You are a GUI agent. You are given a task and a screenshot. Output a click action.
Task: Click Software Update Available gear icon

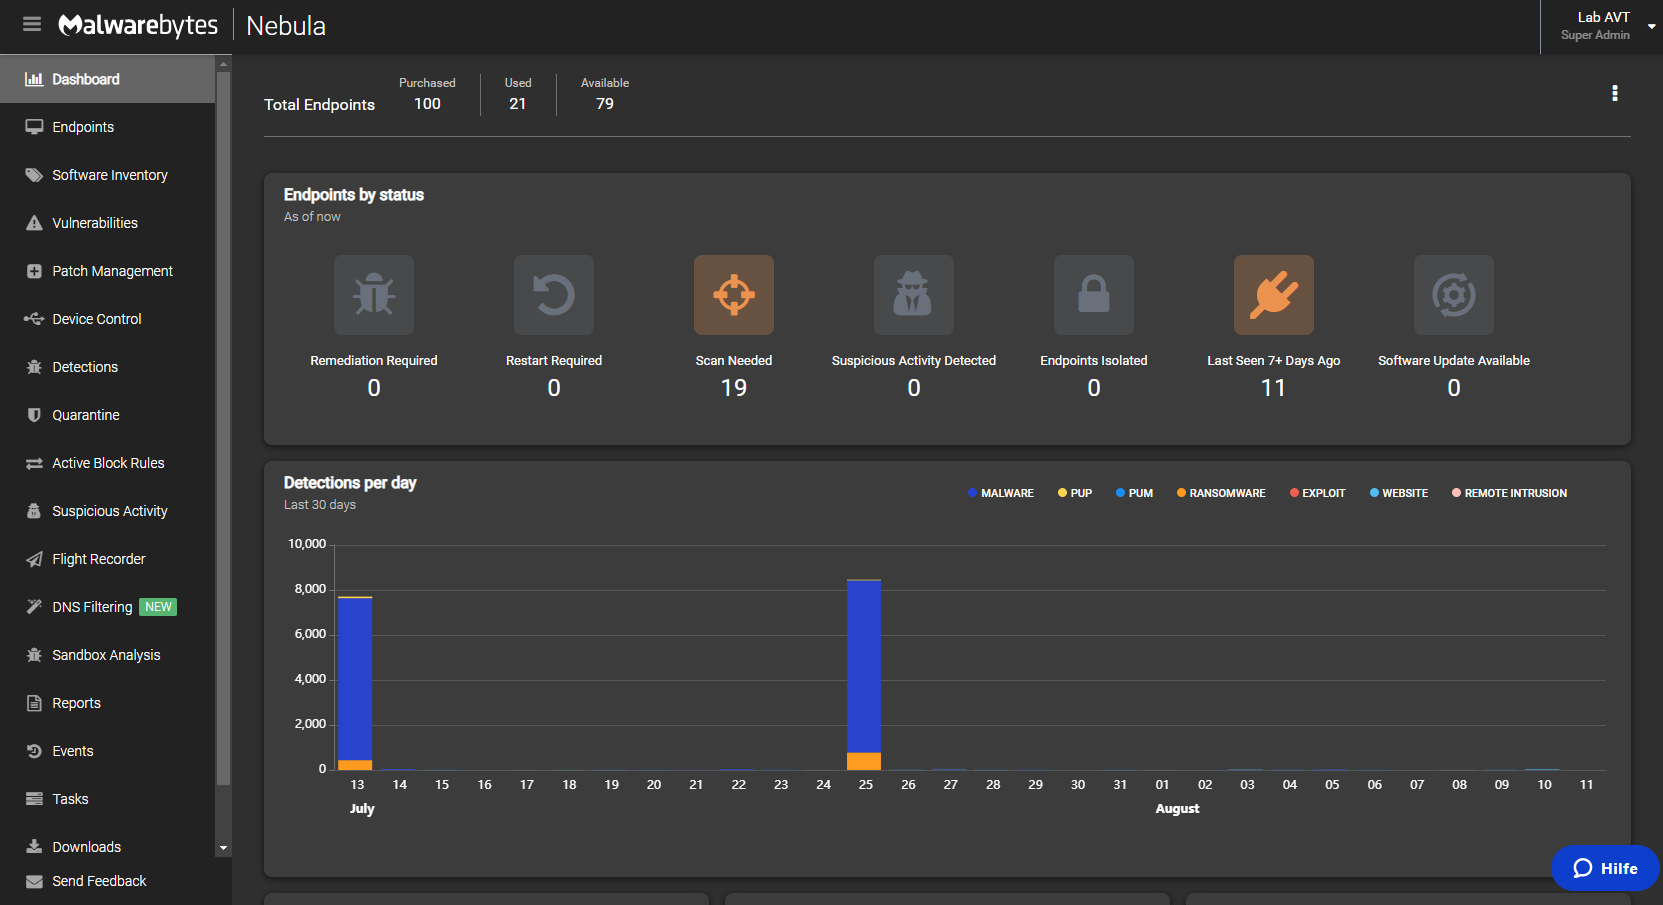1453,295
